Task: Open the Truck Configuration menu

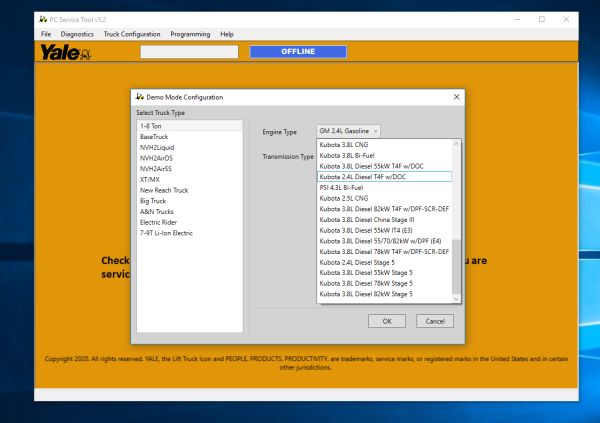Action: coord(132,34)
